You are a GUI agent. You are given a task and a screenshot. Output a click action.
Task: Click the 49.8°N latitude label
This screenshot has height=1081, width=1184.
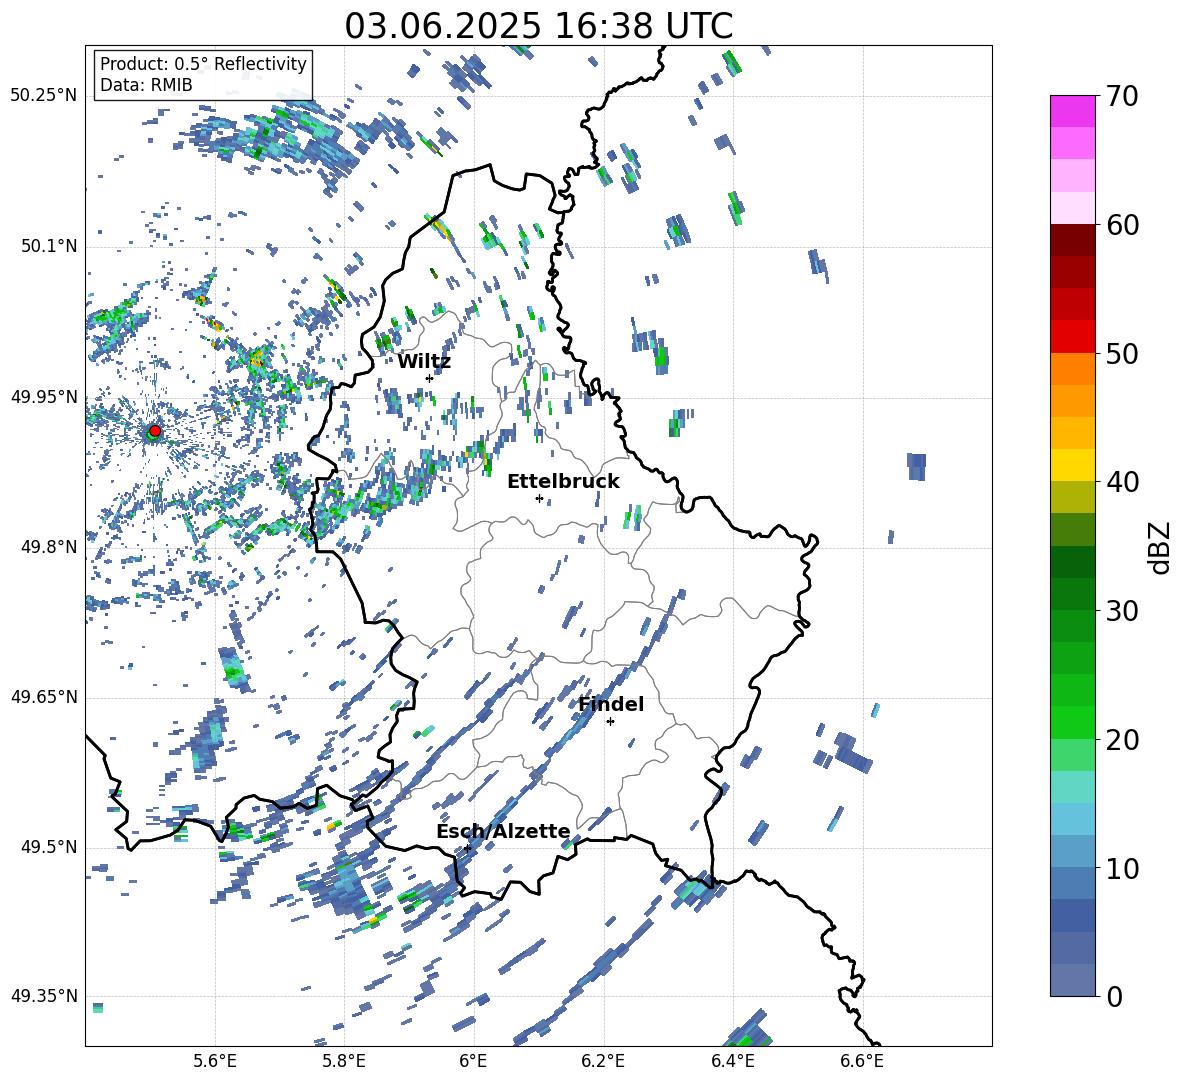[48, 547]
